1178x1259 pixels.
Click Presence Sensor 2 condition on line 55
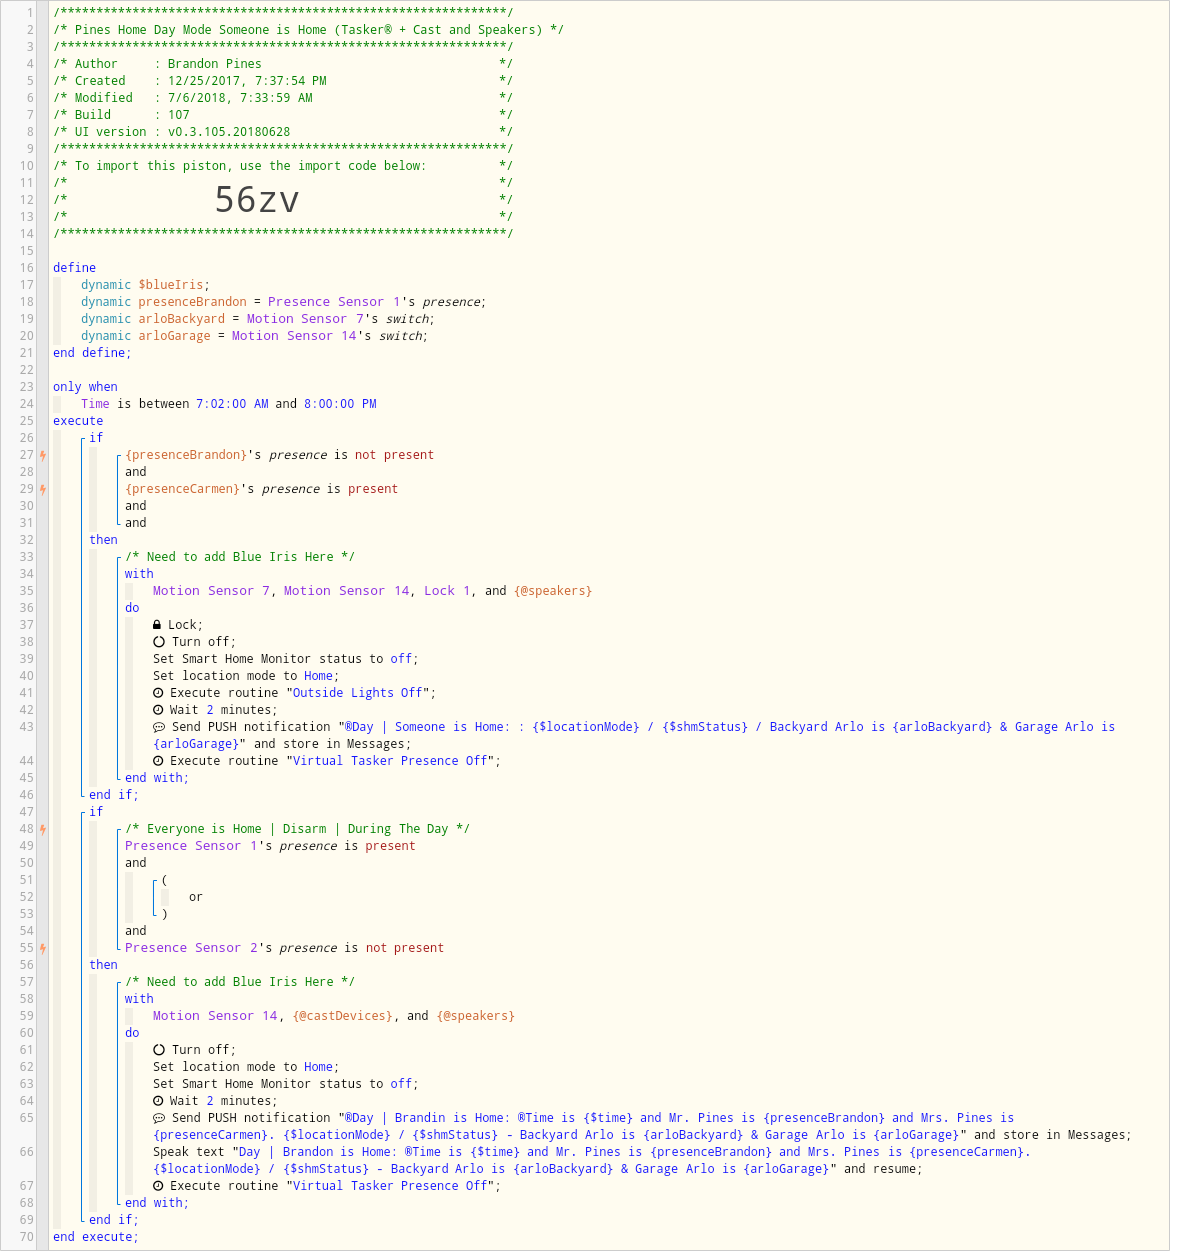pos(284,948)
